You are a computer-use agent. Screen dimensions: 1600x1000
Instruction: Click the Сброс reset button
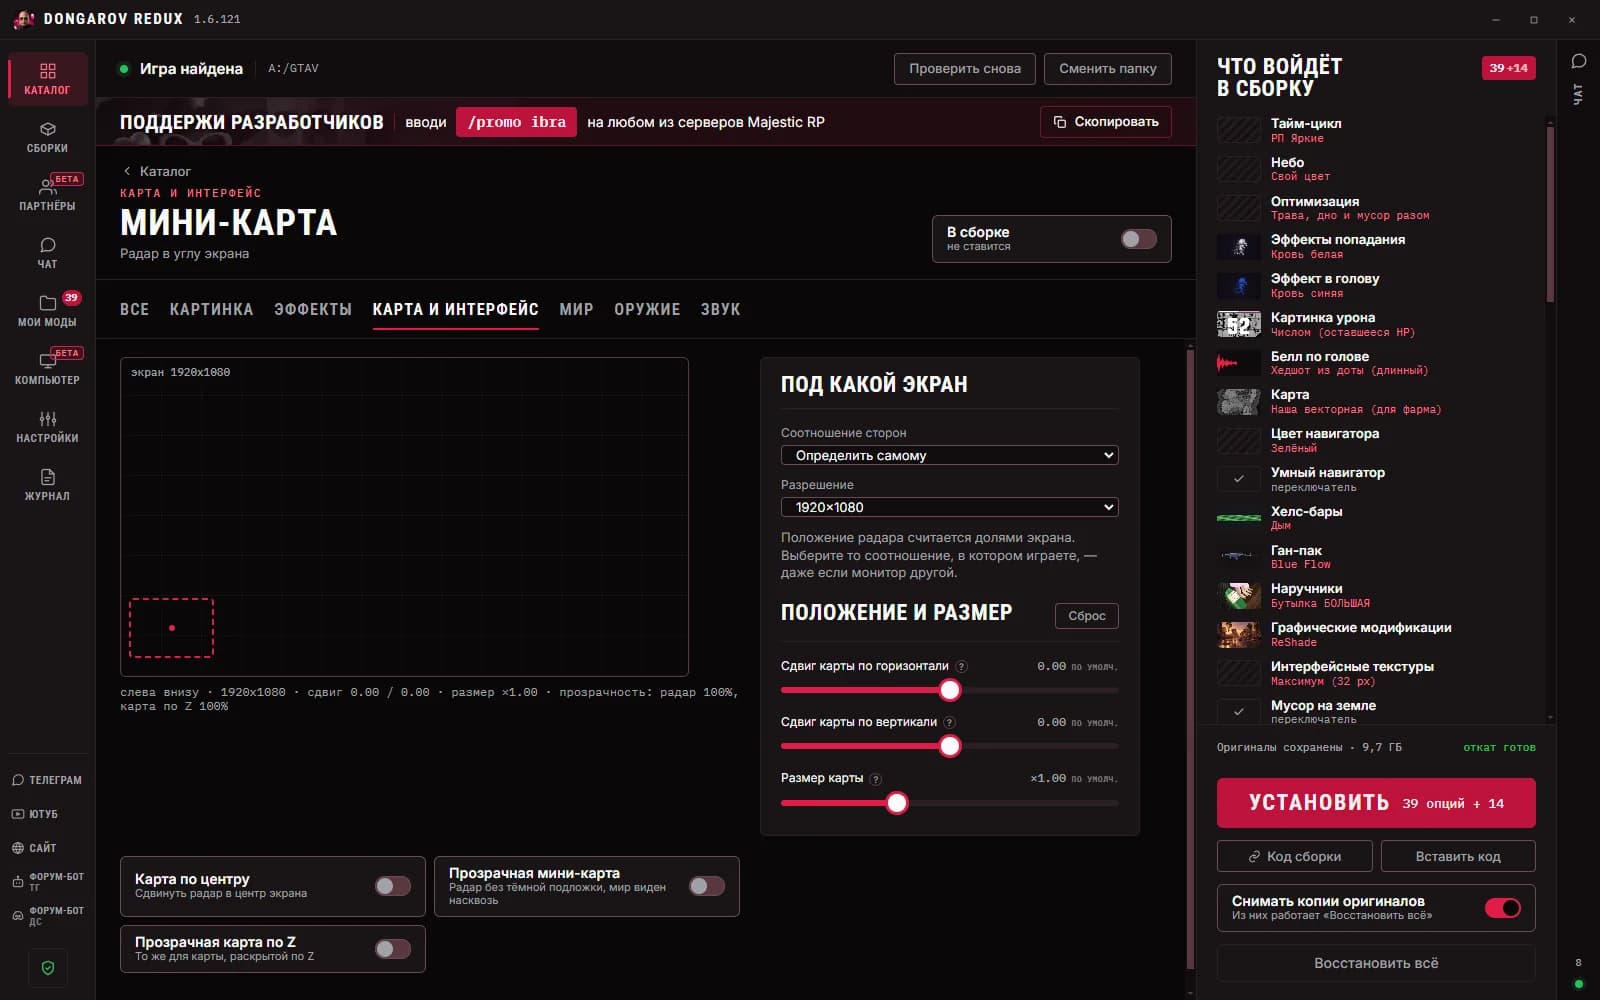click(x=1086, y=616)
